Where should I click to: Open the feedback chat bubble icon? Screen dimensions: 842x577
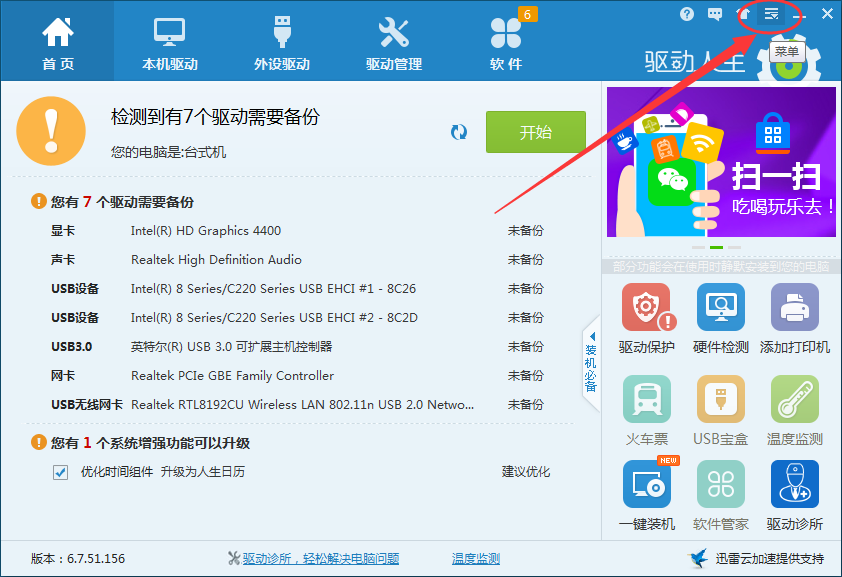(x=715, y=14)
